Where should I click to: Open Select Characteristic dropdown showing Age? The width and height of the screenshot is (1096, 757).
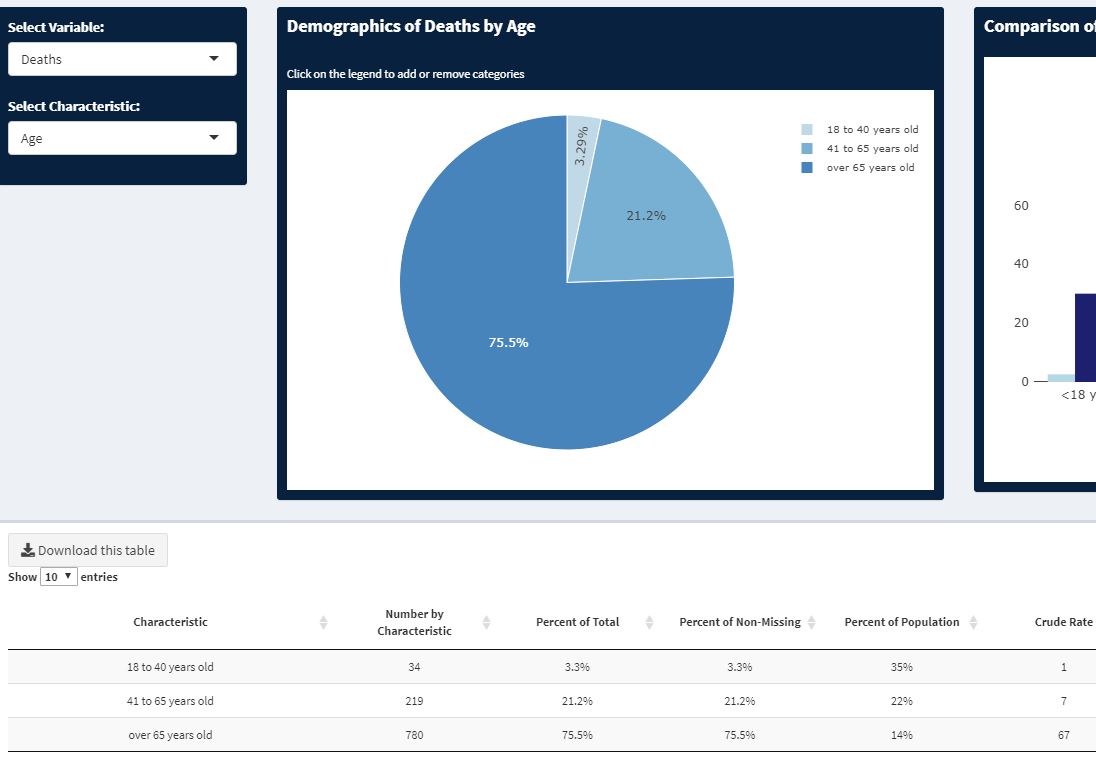coord(122,138)
